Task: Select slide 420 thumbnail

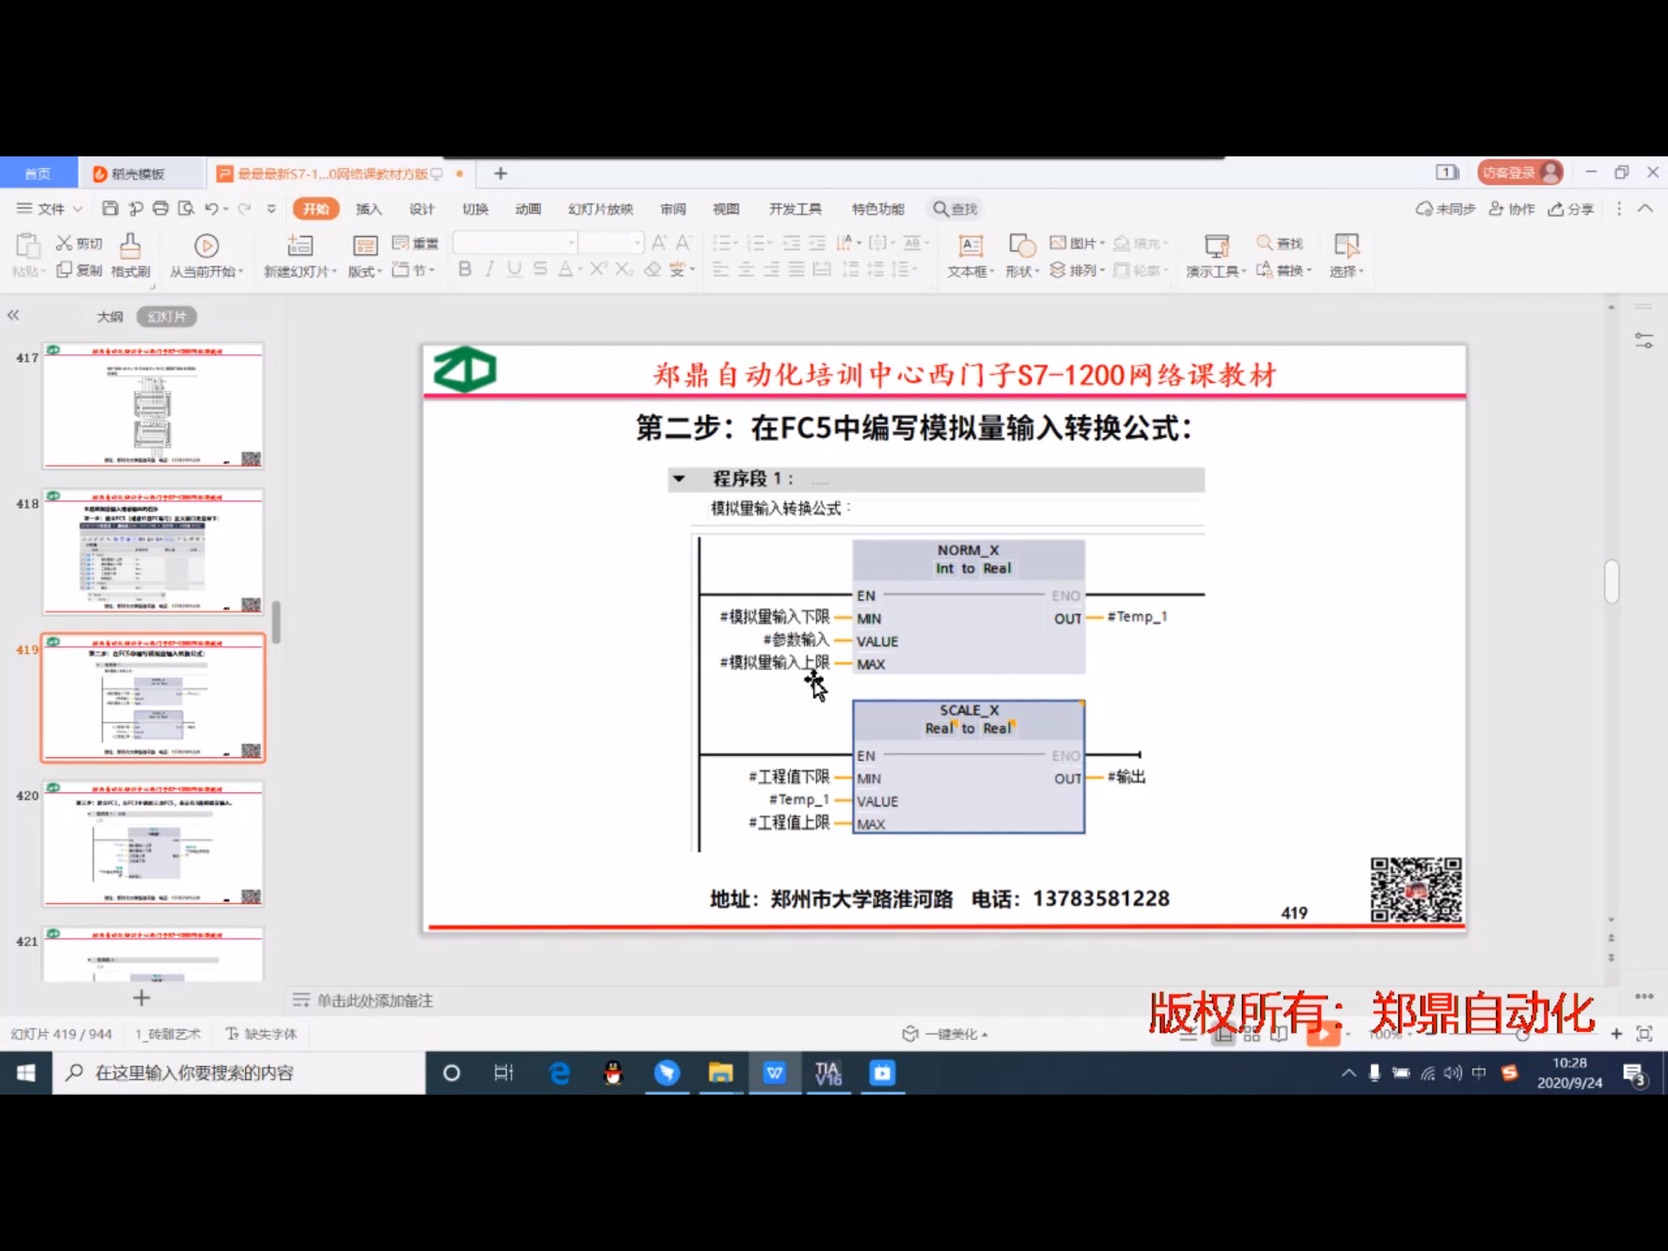Action: point(153,843)
